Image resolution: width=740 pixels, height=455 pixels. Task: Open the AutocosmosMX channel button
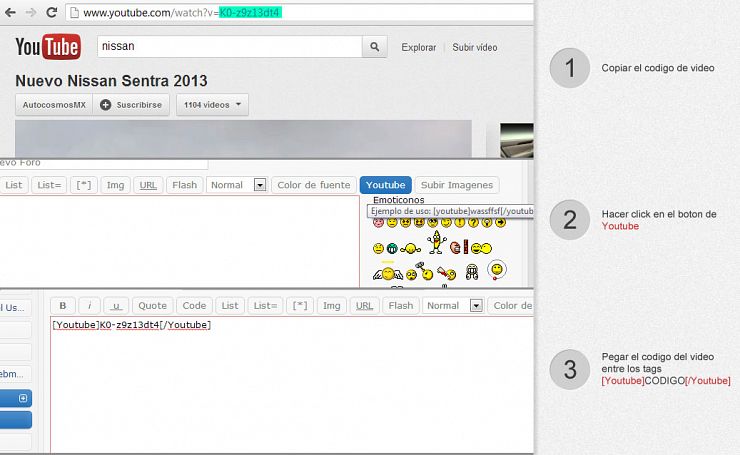(x=54, y=105)
